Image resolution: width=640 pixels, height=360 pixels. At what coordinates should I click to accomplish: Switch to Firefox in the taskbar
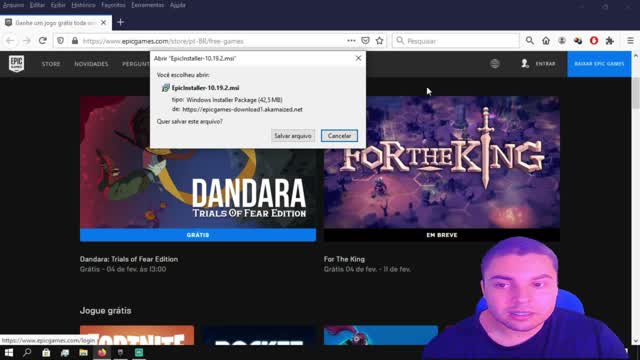(102, 353)
